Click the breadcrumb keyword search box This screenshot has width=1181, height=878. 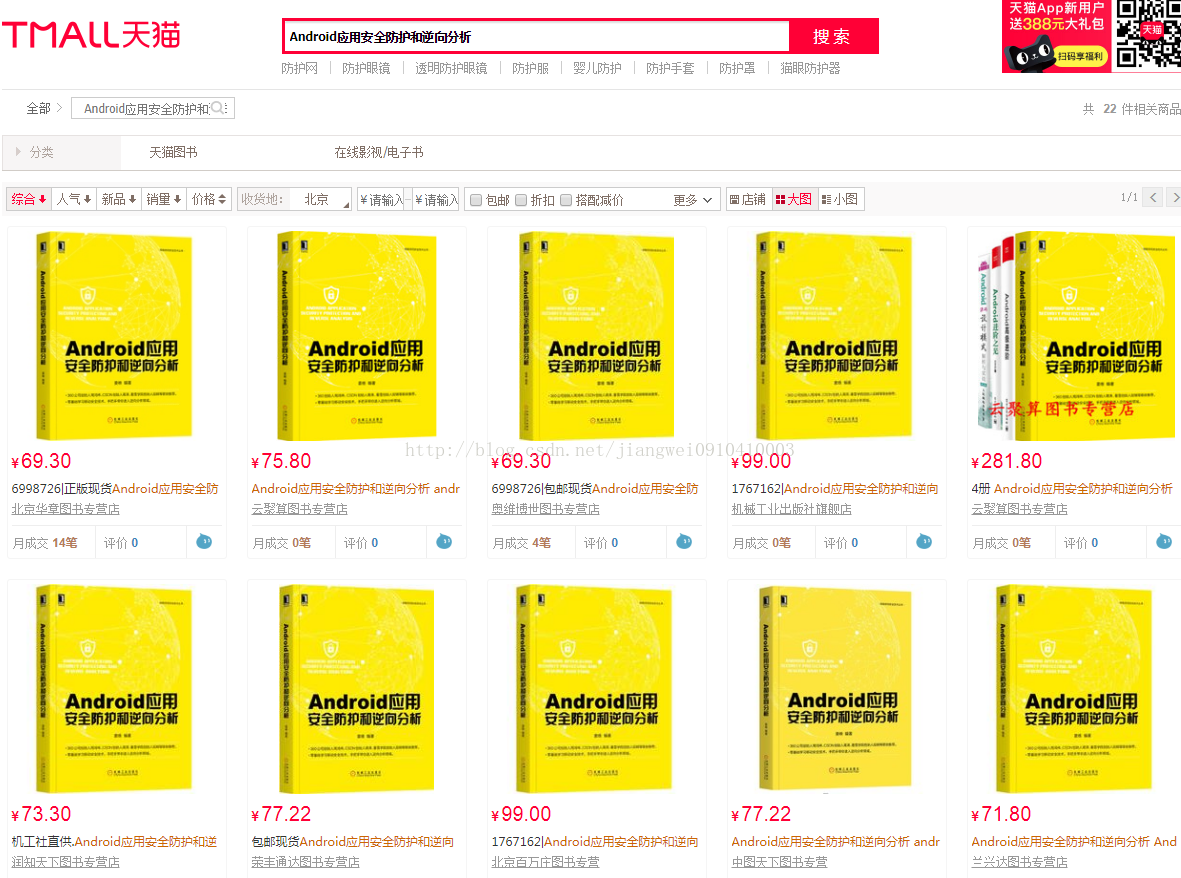tap(153, 108)
